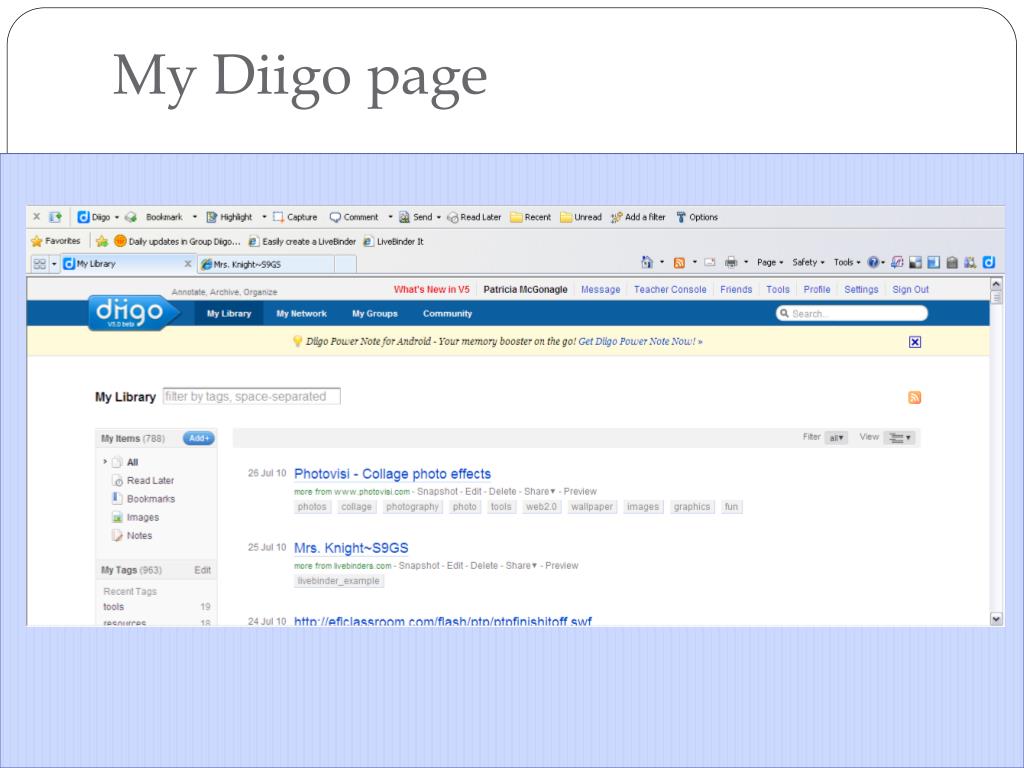1024x768 pixels.
Task: Click the page scrollbar down arrow
Action: point(996,618)
